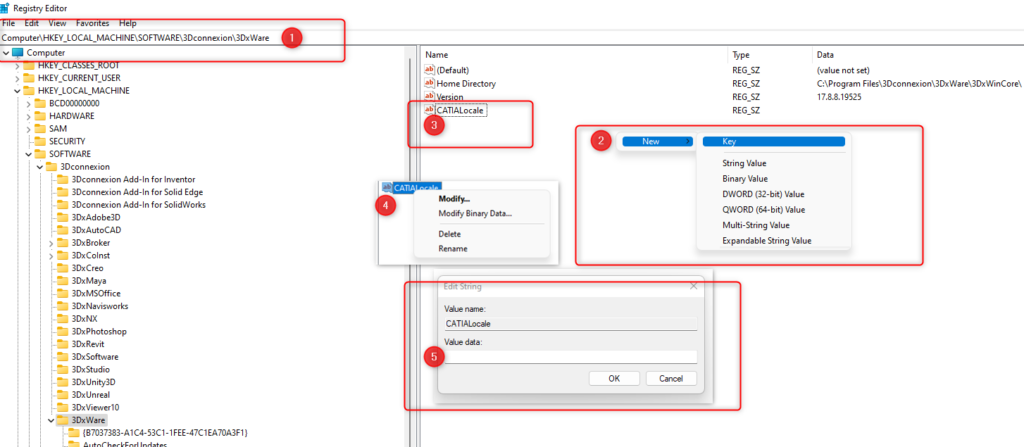Viewport: 1024px width, 447px height.
Task: Click the Home Directory string value icon
Action: (x=430, y=83)
